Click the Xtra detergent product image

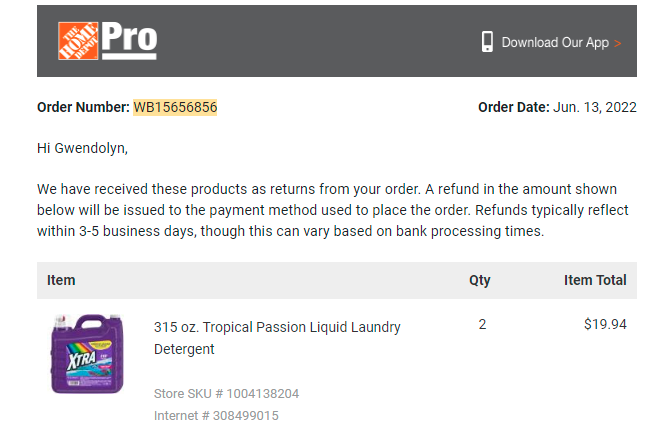[87, 354]
